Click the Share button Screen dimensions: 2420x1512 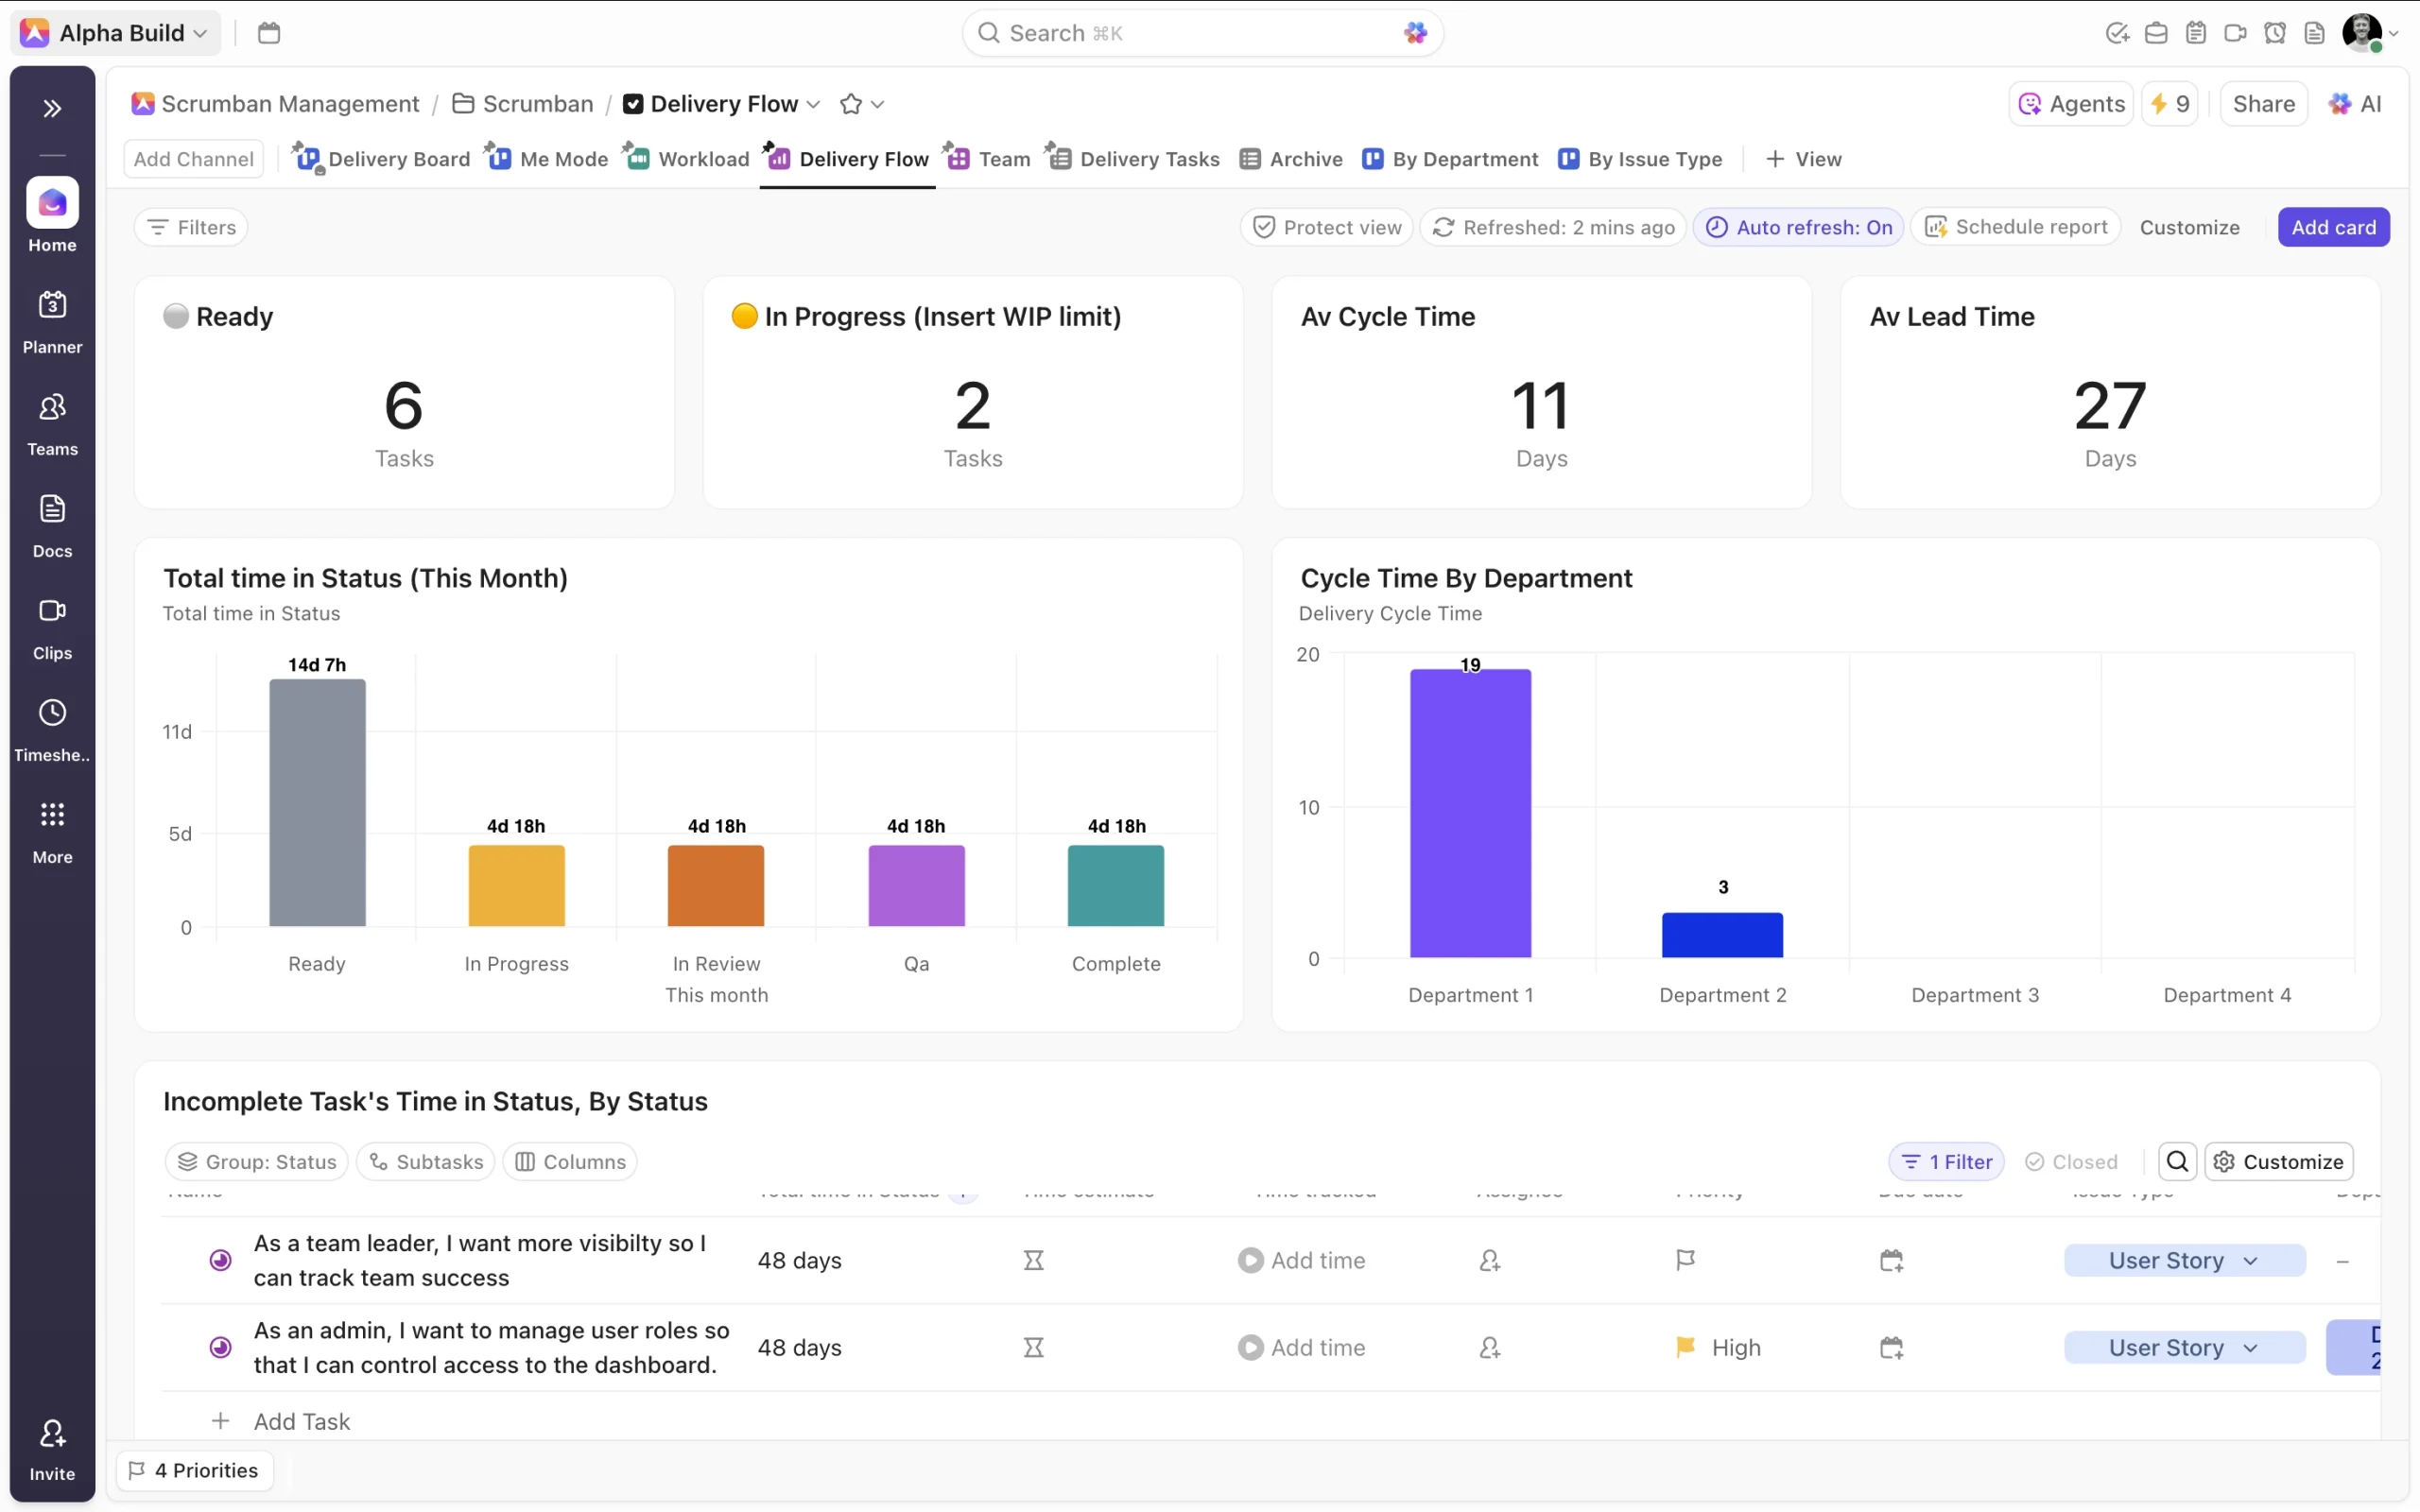pos(2263,104)
